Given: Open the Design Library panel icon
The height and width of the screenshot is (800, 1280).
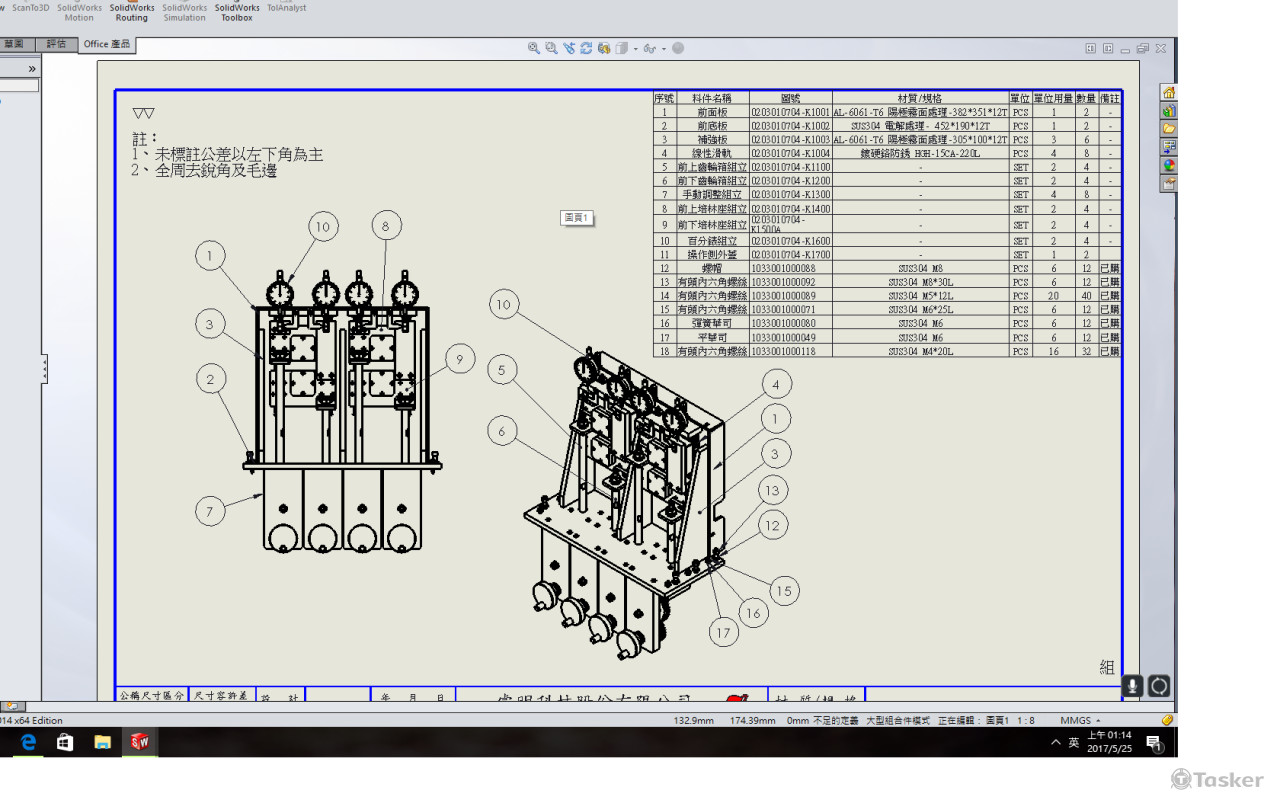Looking at the screenshot, I should click(1168, 111).
